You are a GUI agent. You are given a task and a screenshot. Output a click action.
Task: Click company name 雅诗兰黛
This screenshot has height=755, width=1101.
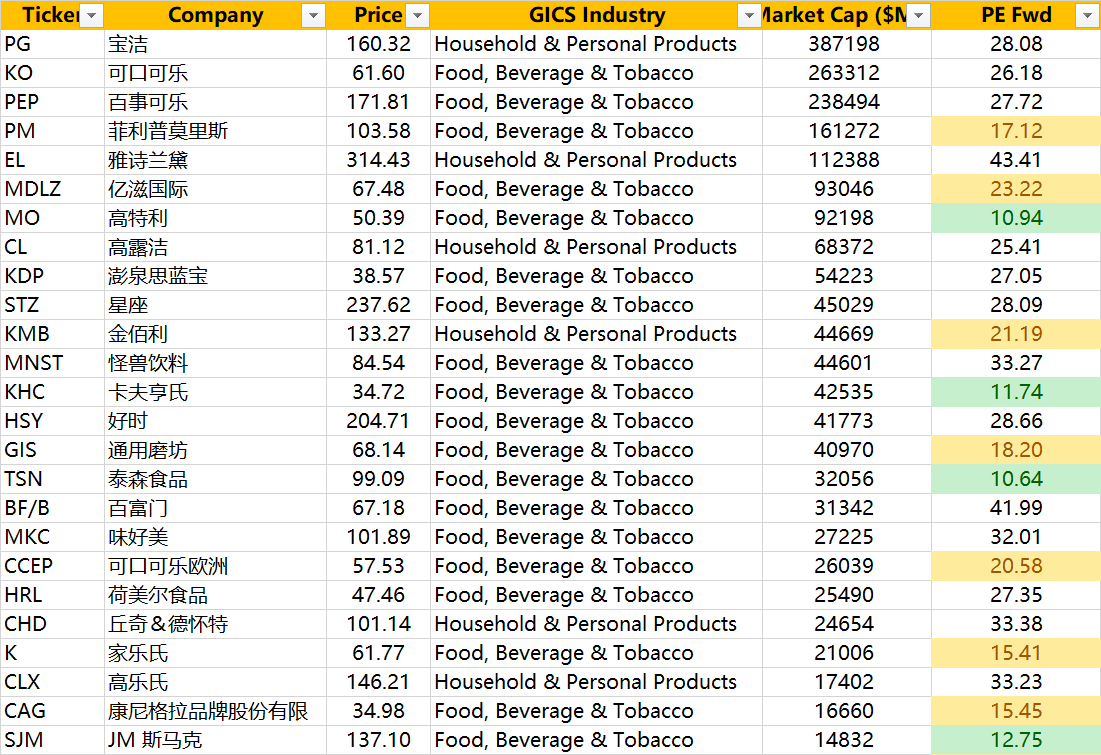pyautogui.click(x=148, y=160)
